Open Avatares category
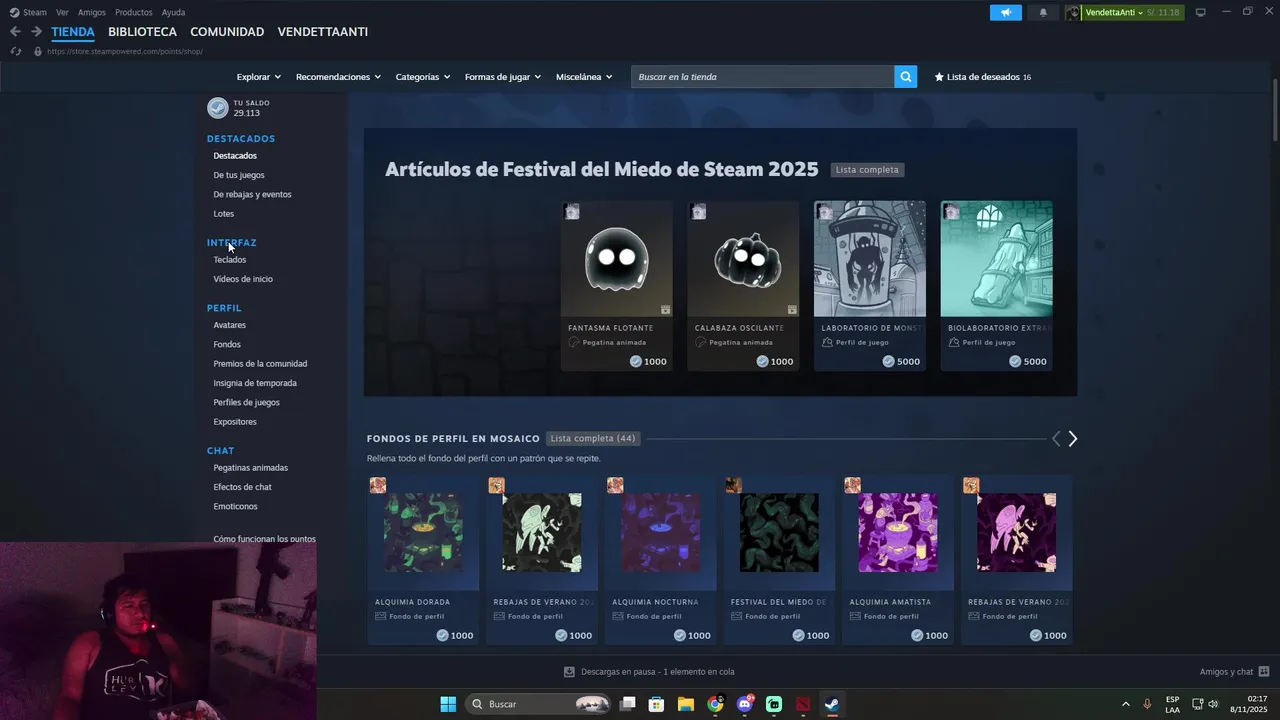Image resolution: width=1280 pixels, height=720 pixels. pyautogui.click(x=229, y=325)
